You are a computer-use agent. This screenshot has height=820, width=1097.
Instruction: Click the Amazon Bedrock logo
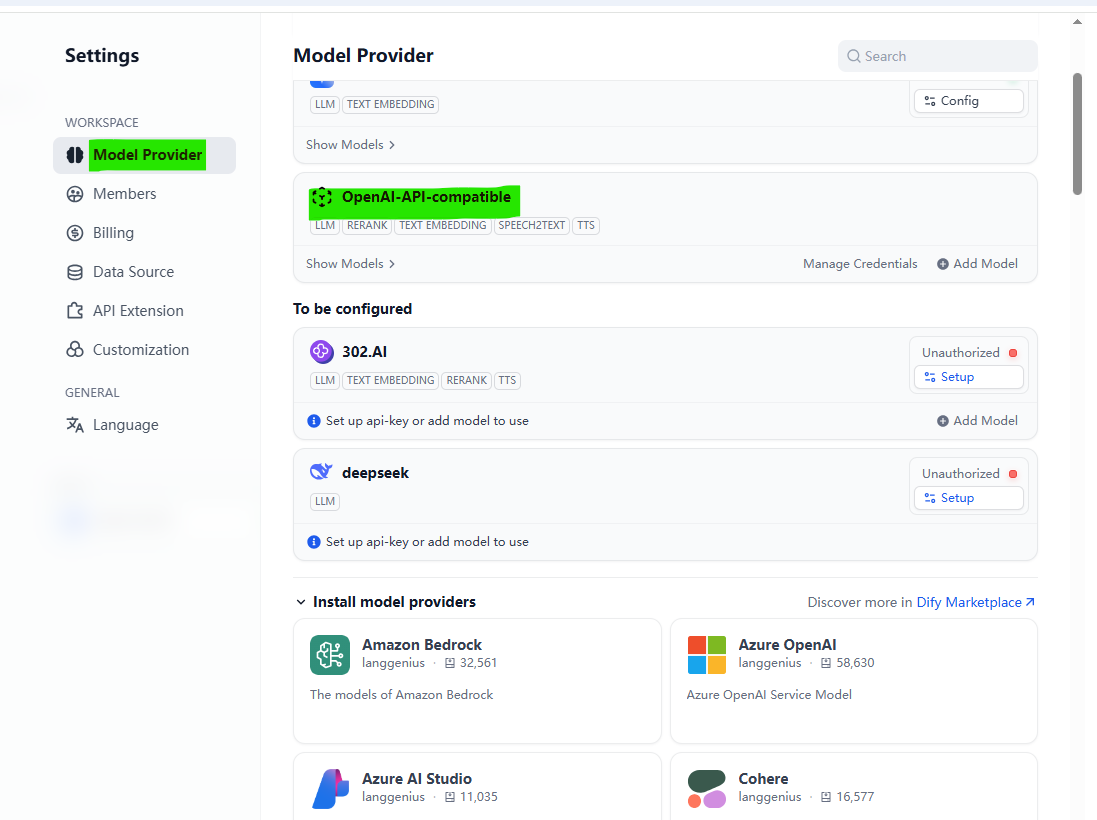pyautogui.click(x=330, y=655)
